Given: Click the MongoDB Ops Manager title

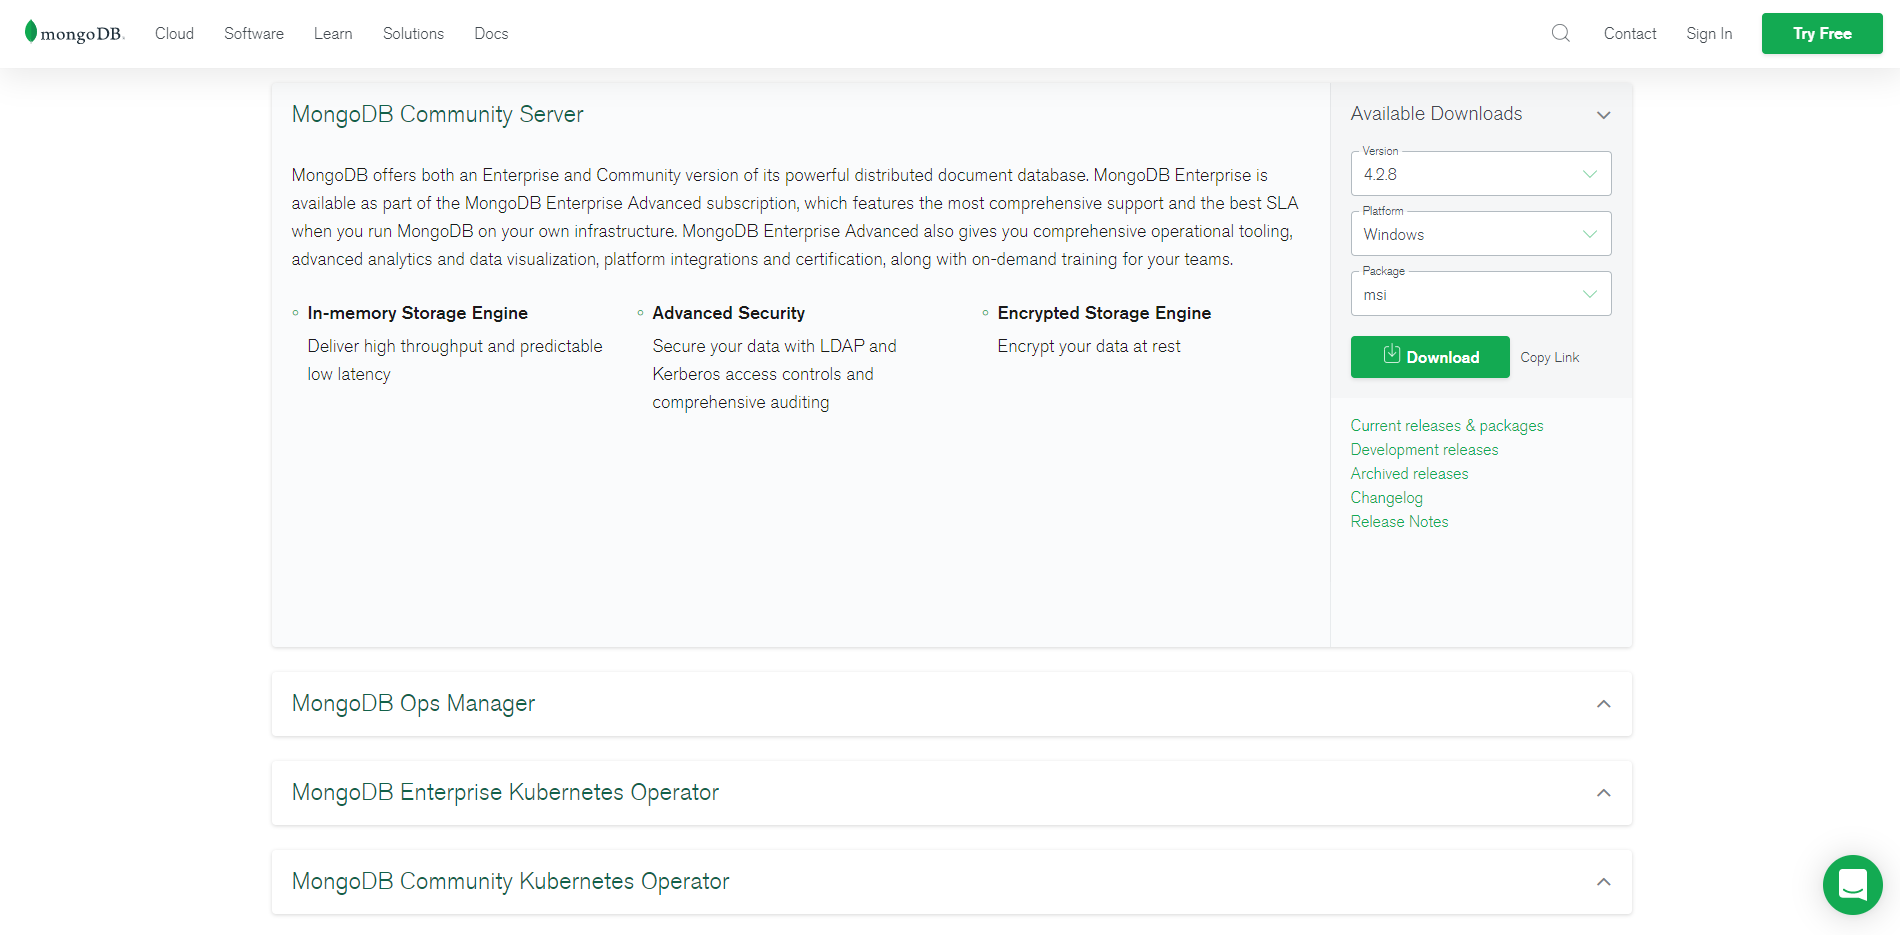Looking at the screenshot, I should point(413,704).
